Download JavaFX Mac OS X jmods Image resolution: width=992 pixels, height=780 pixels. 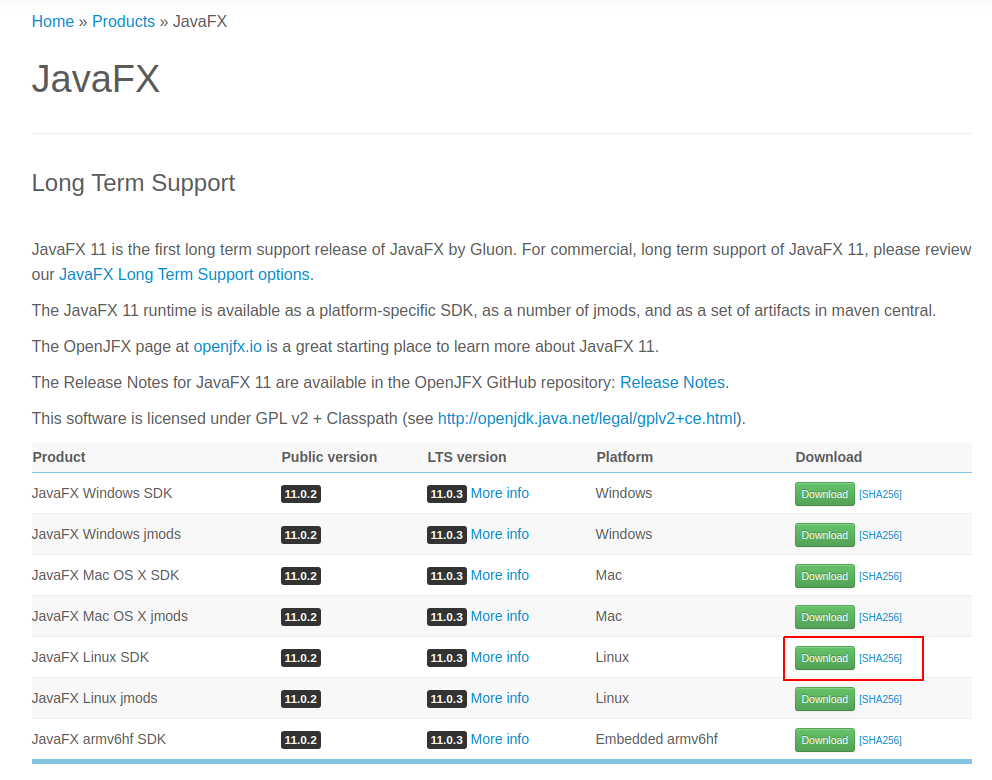coord(824,617)
